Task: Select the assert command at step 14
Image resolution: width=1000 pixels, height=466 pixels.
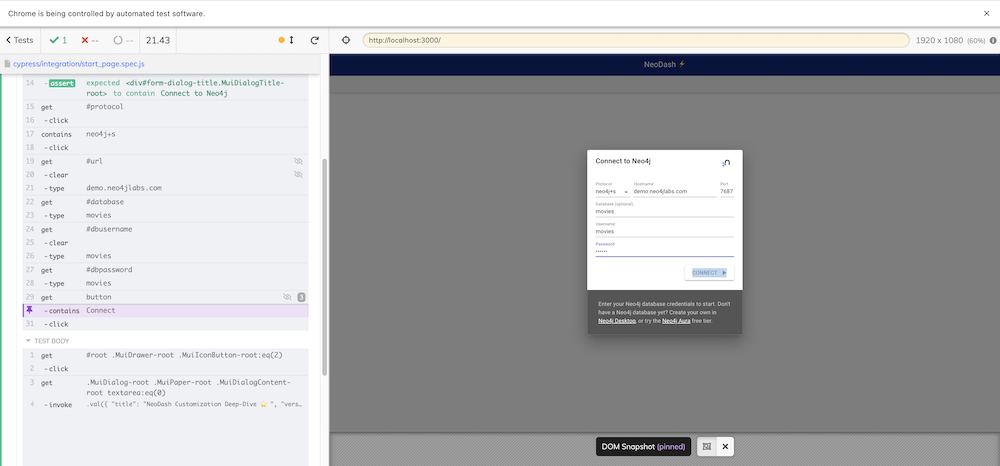Action: coord(166,88)
